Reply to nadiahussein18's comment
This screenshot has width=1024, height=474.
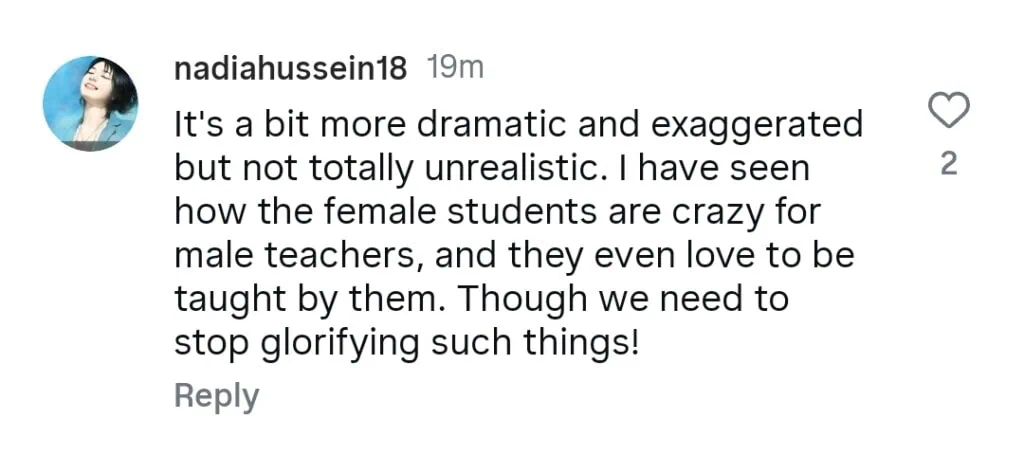click(x=216, y=395)
